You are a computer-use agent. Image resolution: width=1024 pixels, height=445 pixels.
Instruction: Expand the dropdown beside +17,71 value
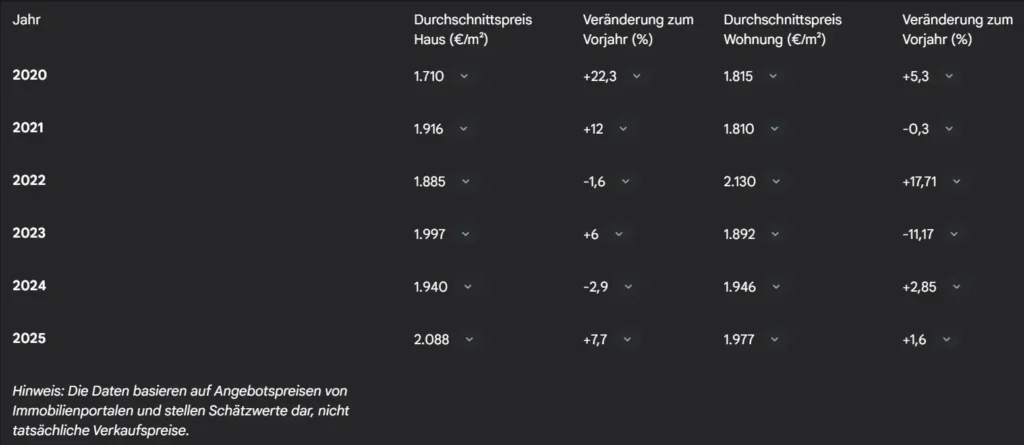point(956,182)
